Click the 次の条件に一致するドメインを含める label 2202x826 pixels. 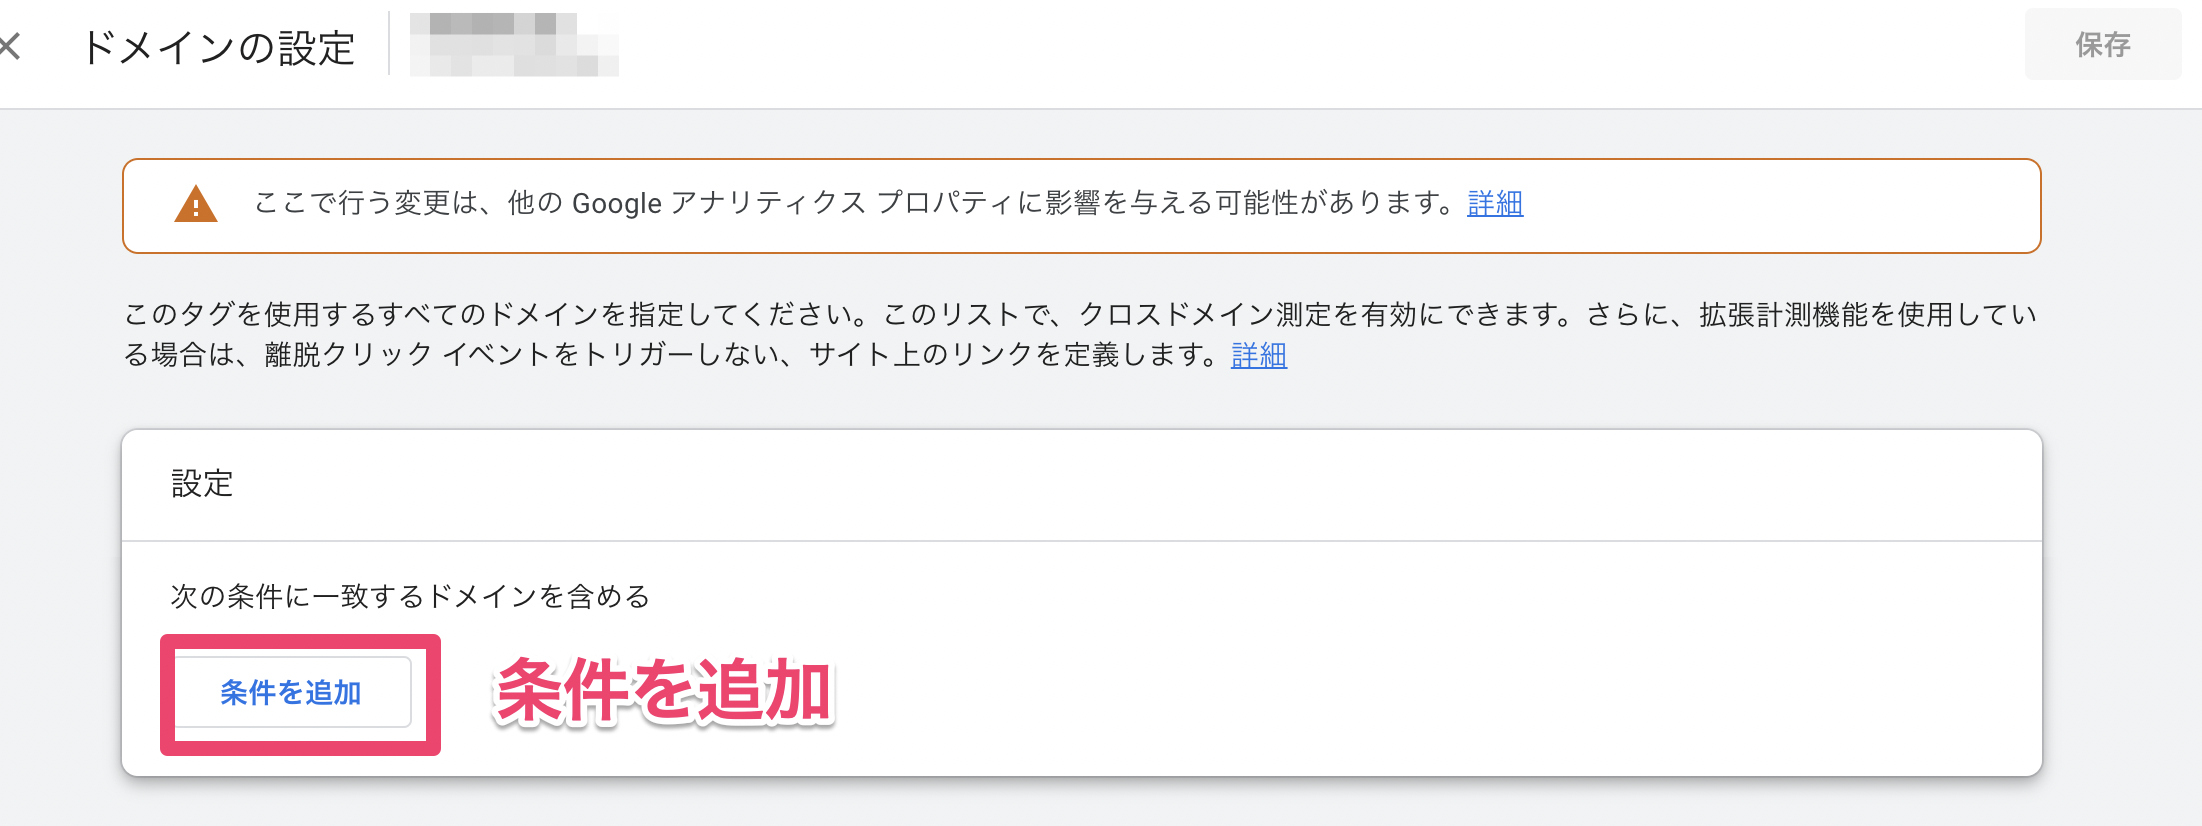click(x=410, y=597)
